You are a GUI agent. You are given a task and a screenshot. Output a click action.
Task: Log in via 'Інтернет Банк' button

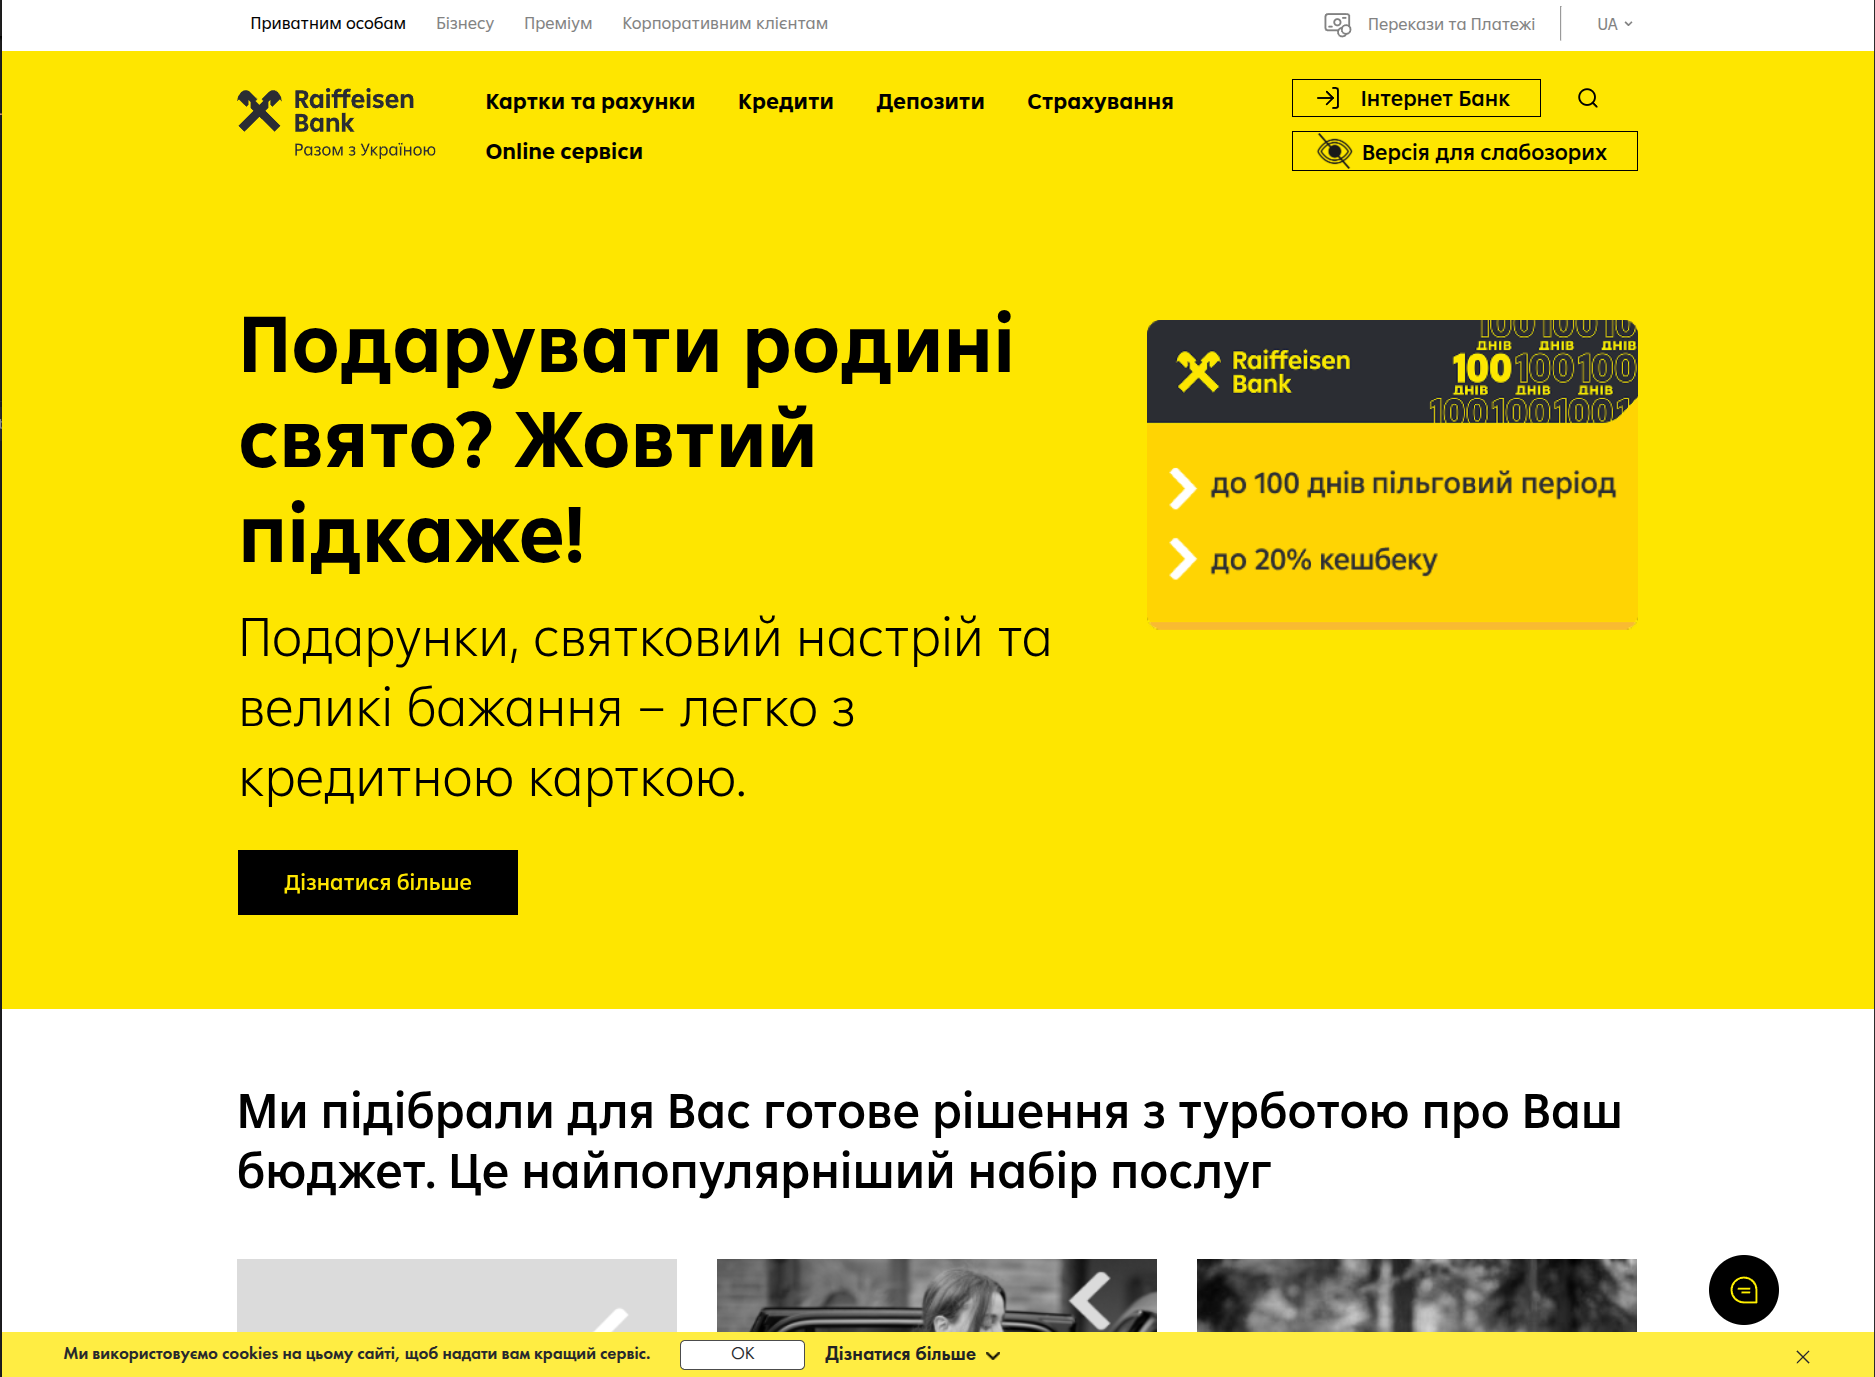point(1416,98)
